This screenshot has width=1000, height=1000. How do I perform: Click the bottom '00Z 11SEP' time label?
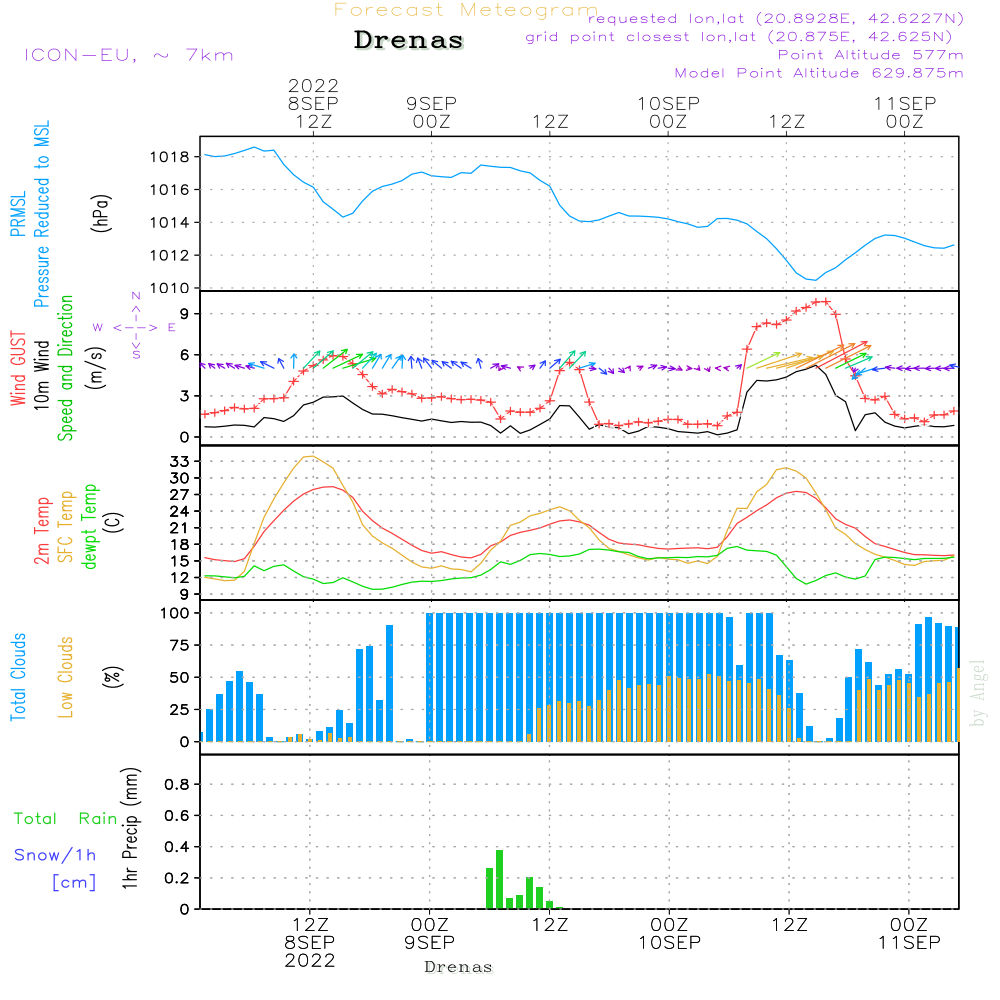(909, 934)
